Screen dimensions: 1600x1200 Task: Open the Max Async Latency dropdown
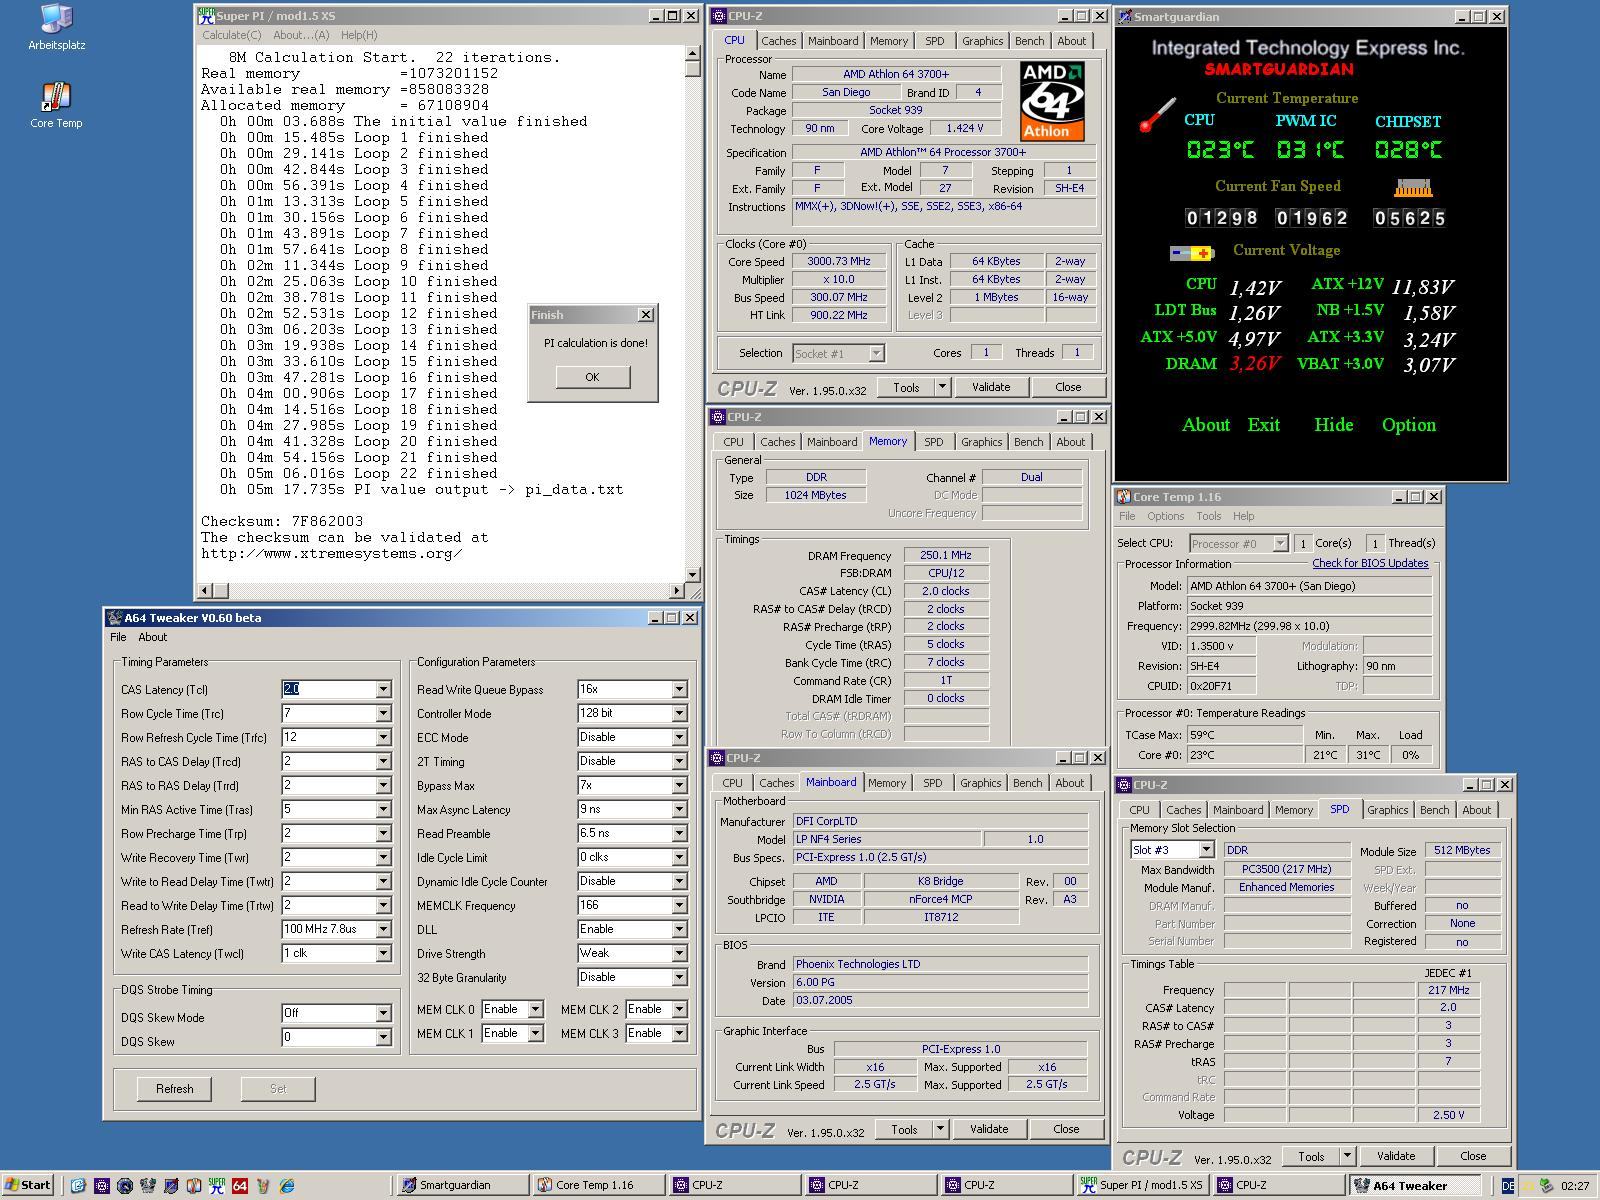(x=679, y=809)
